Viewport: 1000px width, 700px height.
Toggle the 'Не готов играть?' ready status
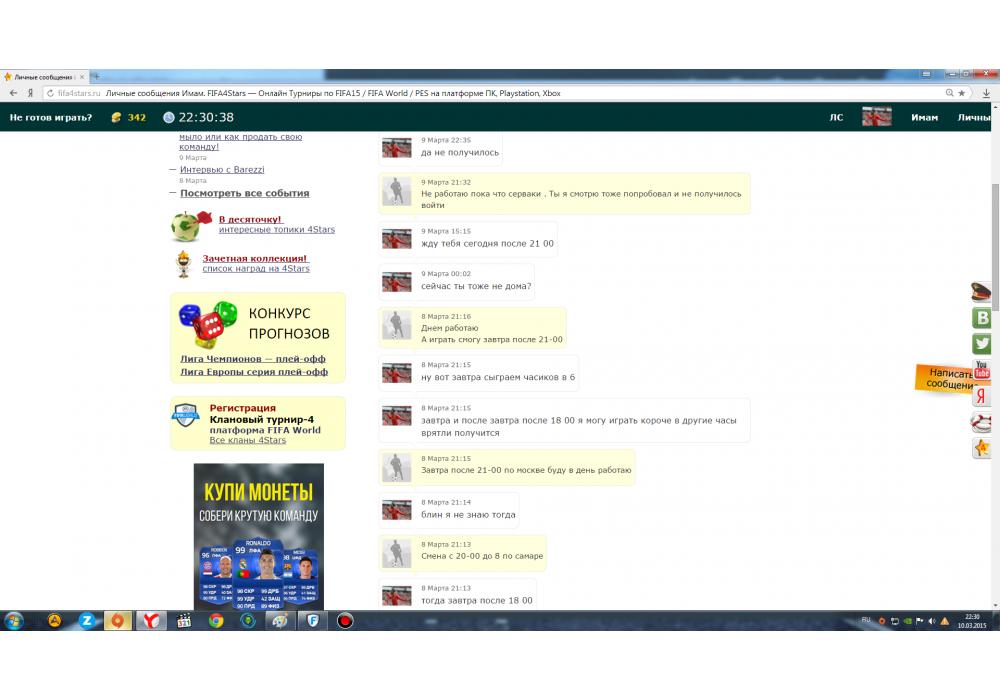click(x=51, y=117)
